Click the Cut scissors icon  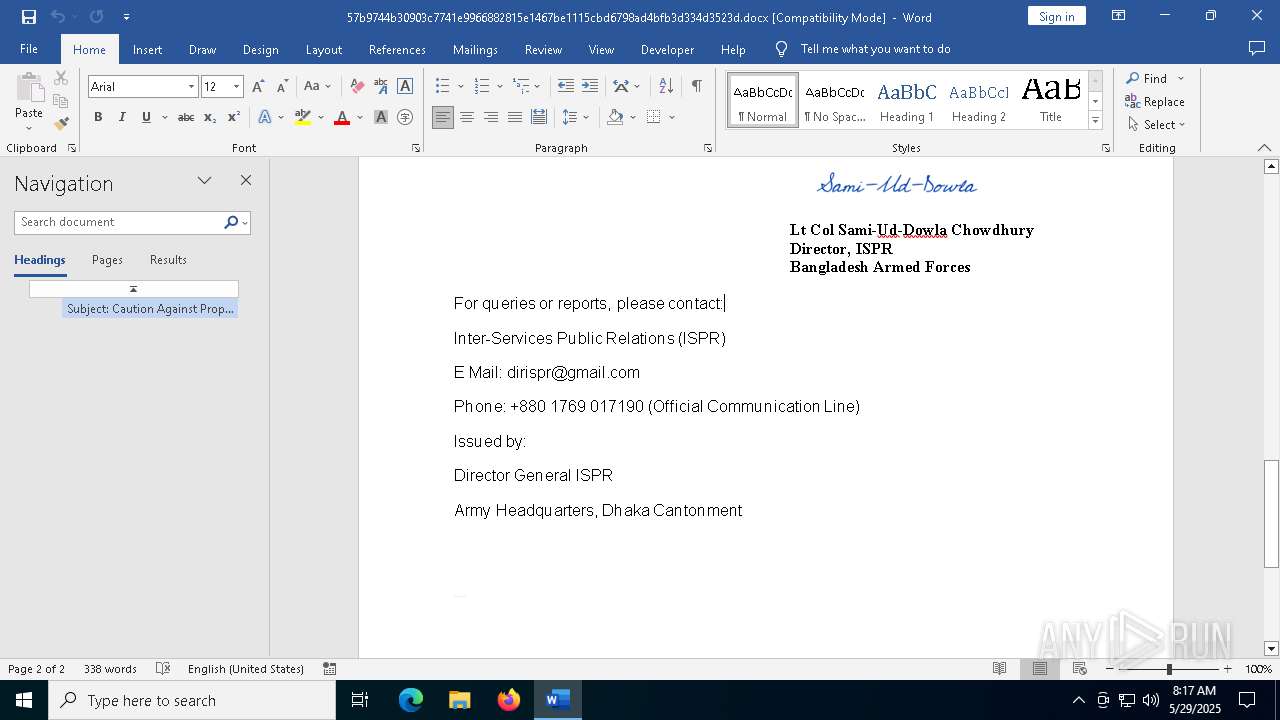61,78
